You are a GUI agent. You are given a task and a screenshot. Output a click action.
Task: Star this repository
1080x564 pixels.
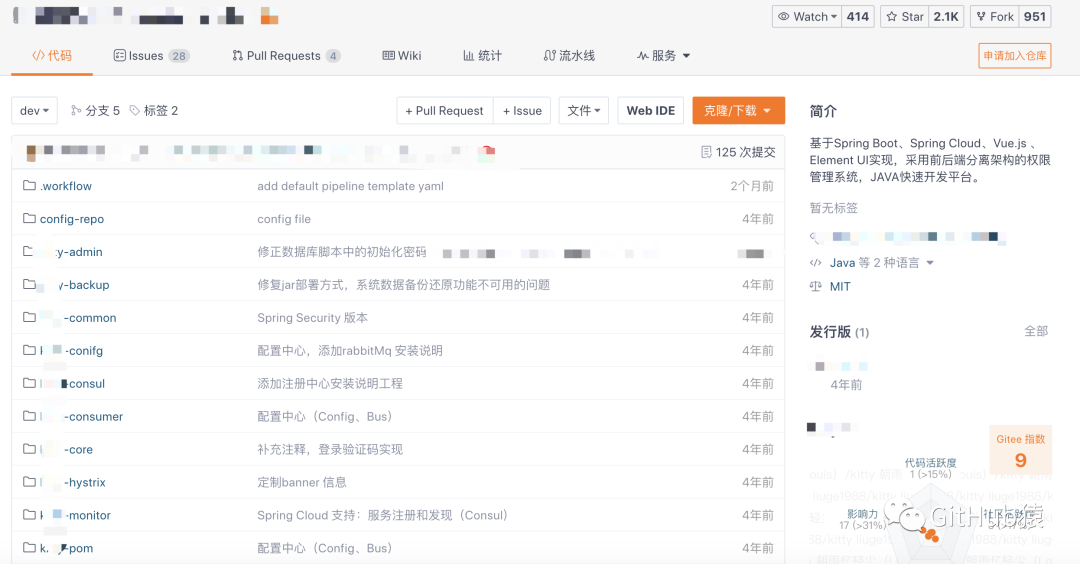coord(904,17)
